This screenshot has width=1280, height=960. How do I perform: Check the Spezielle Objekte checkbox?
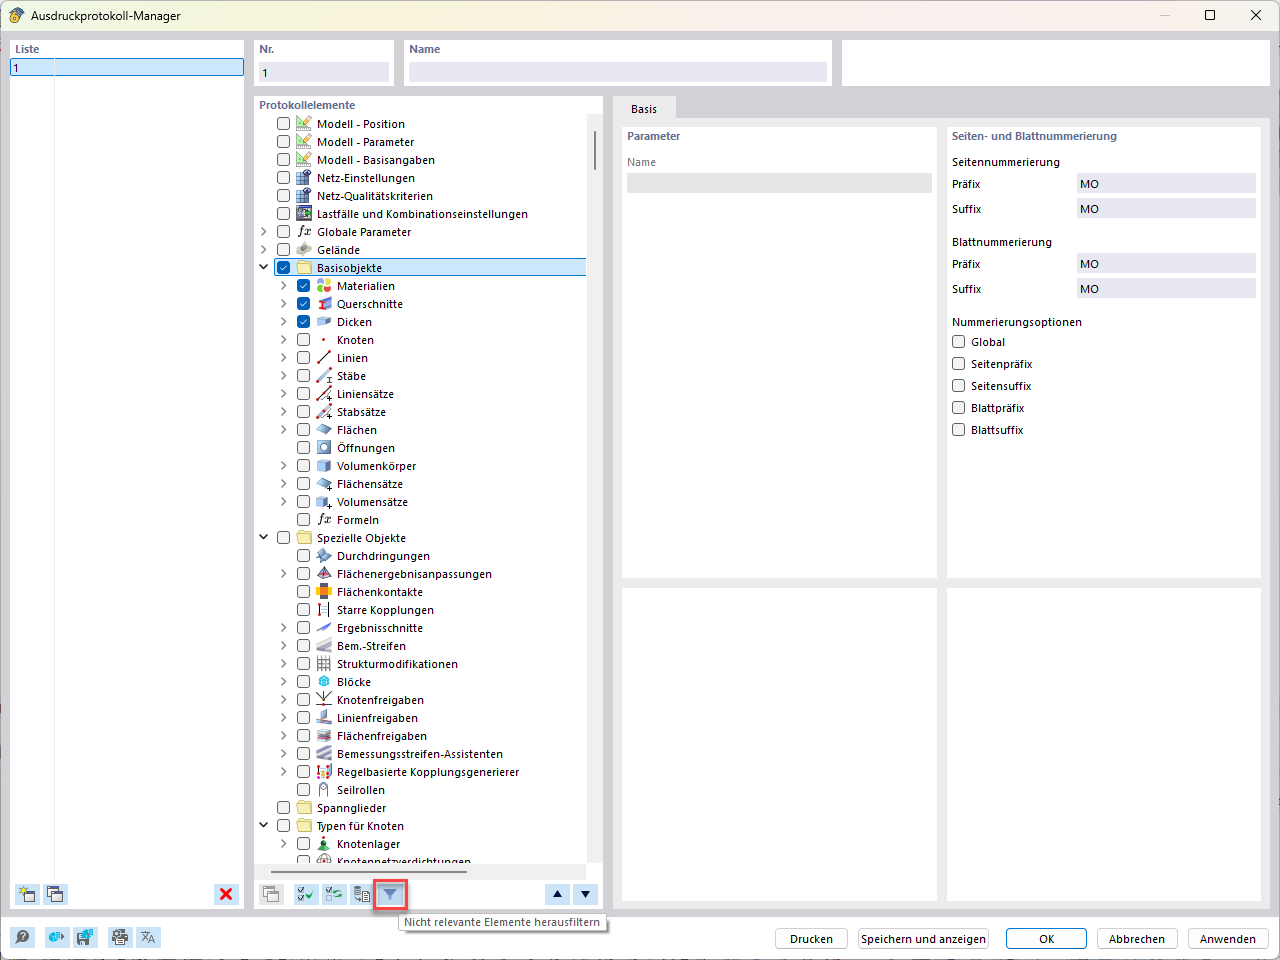(x=284, y=538)
